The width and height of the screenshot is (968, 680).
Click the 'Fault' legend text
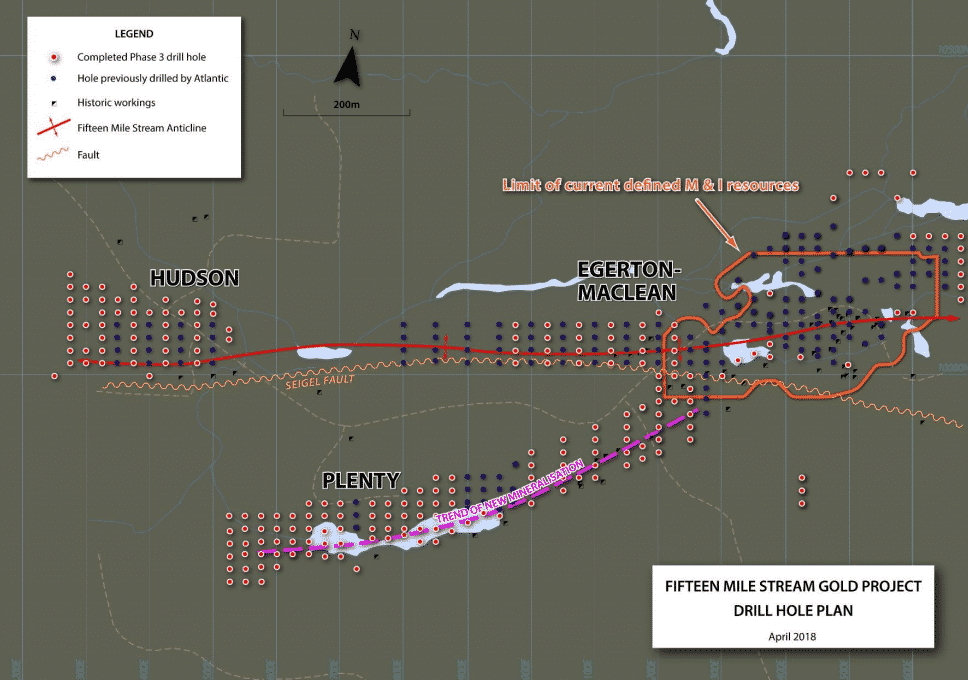(x=88, y=154)
